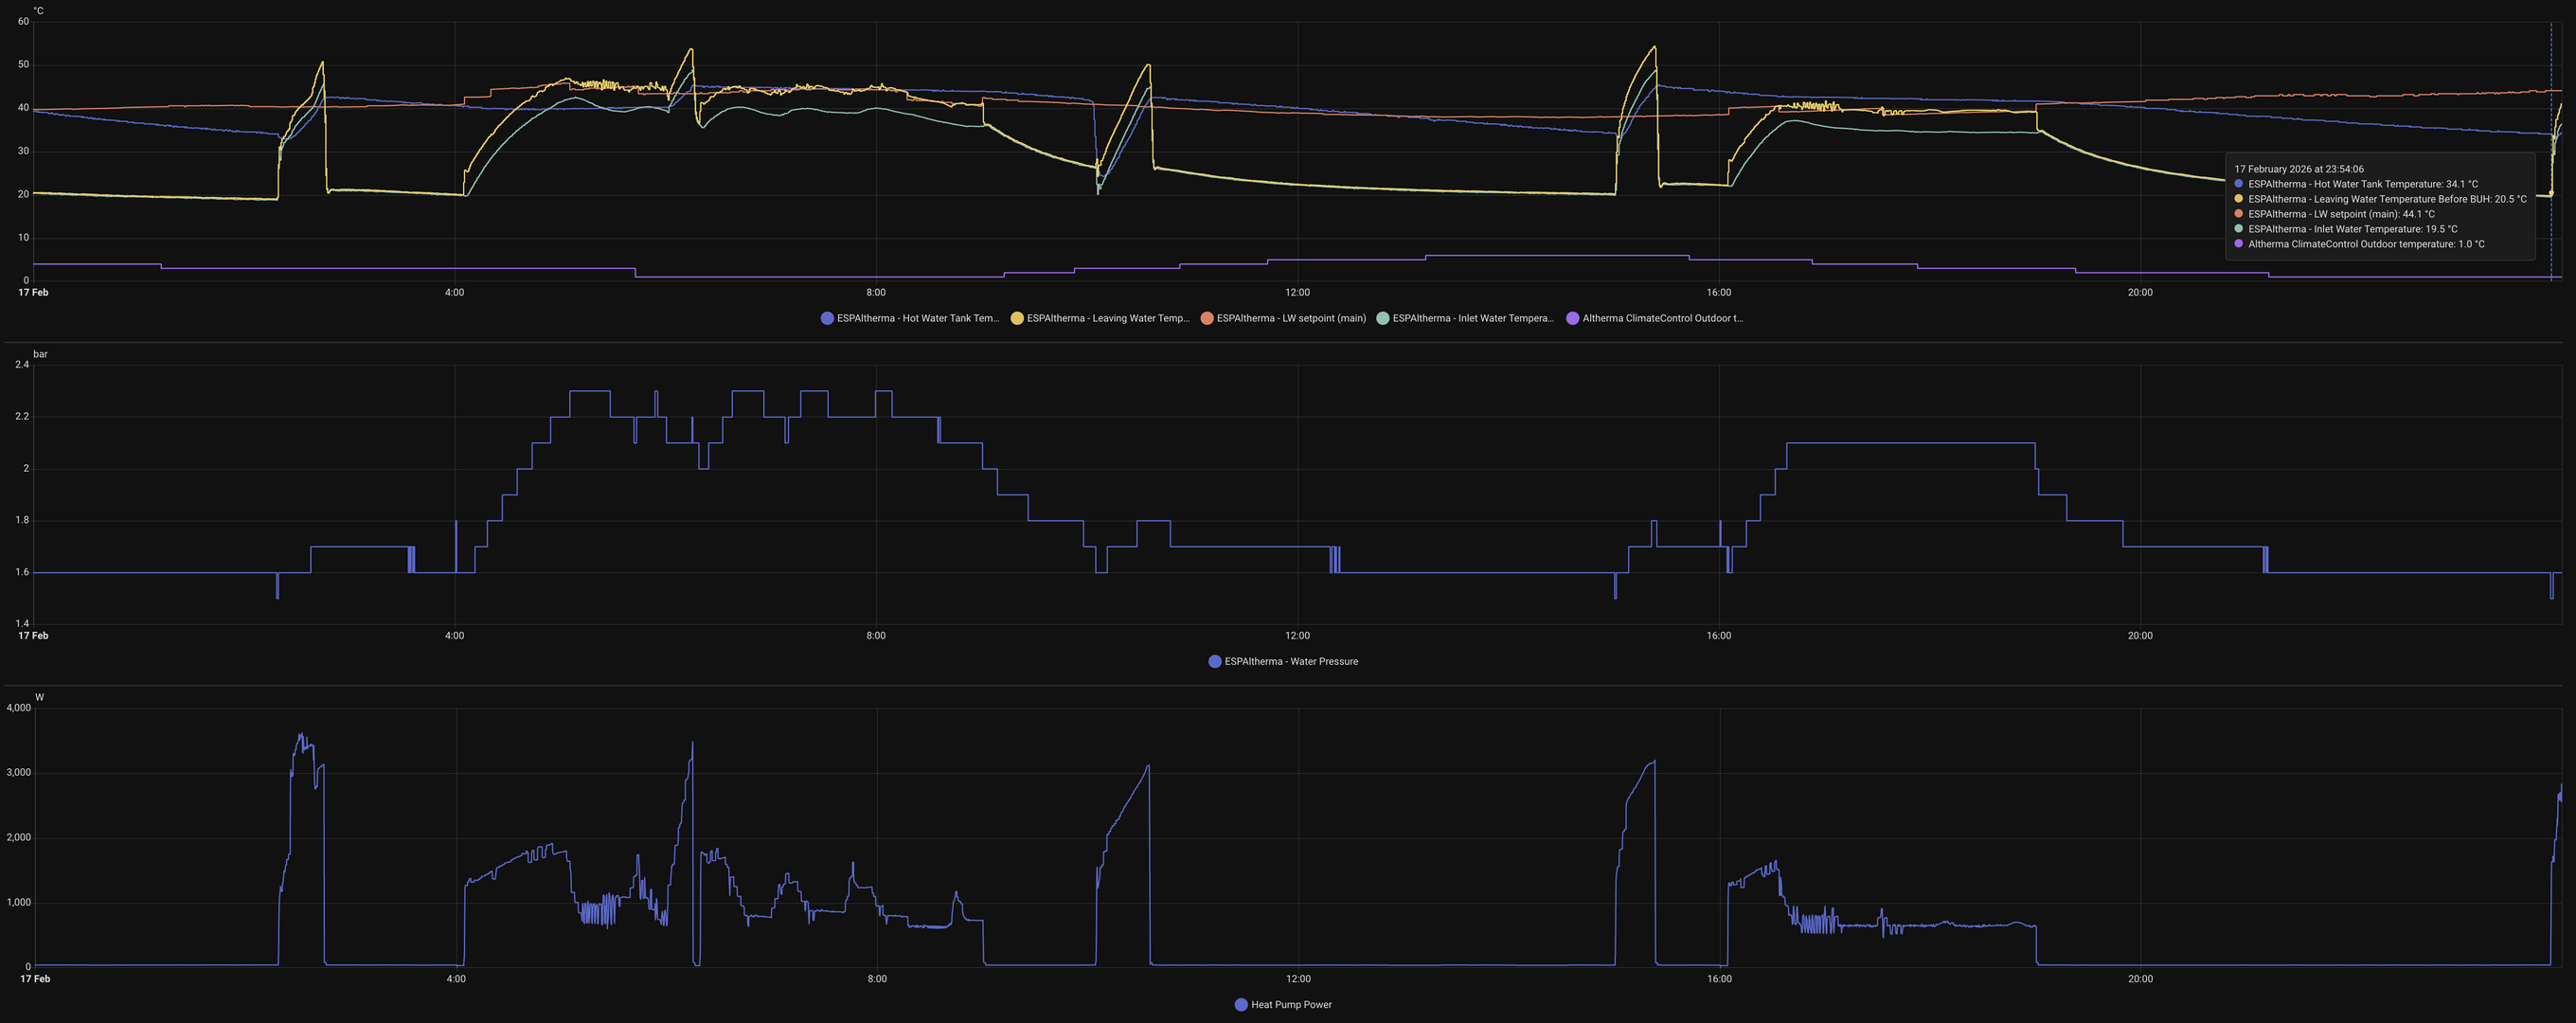The image size is (2576, 1023).
Task: Toggle Altherma ClimateControl Outdoor legend label
Action: [1662, 318]
